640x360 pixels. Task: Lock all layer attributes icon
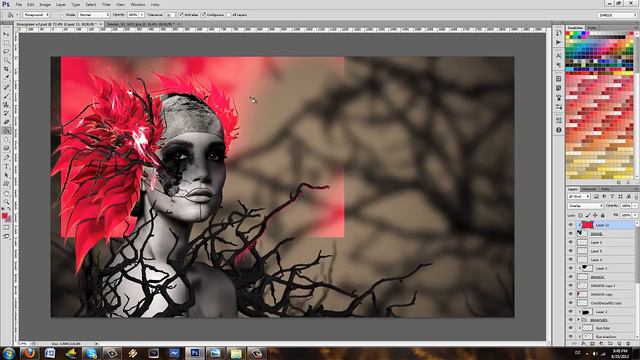pyautogui.click(x=602, y=215)
